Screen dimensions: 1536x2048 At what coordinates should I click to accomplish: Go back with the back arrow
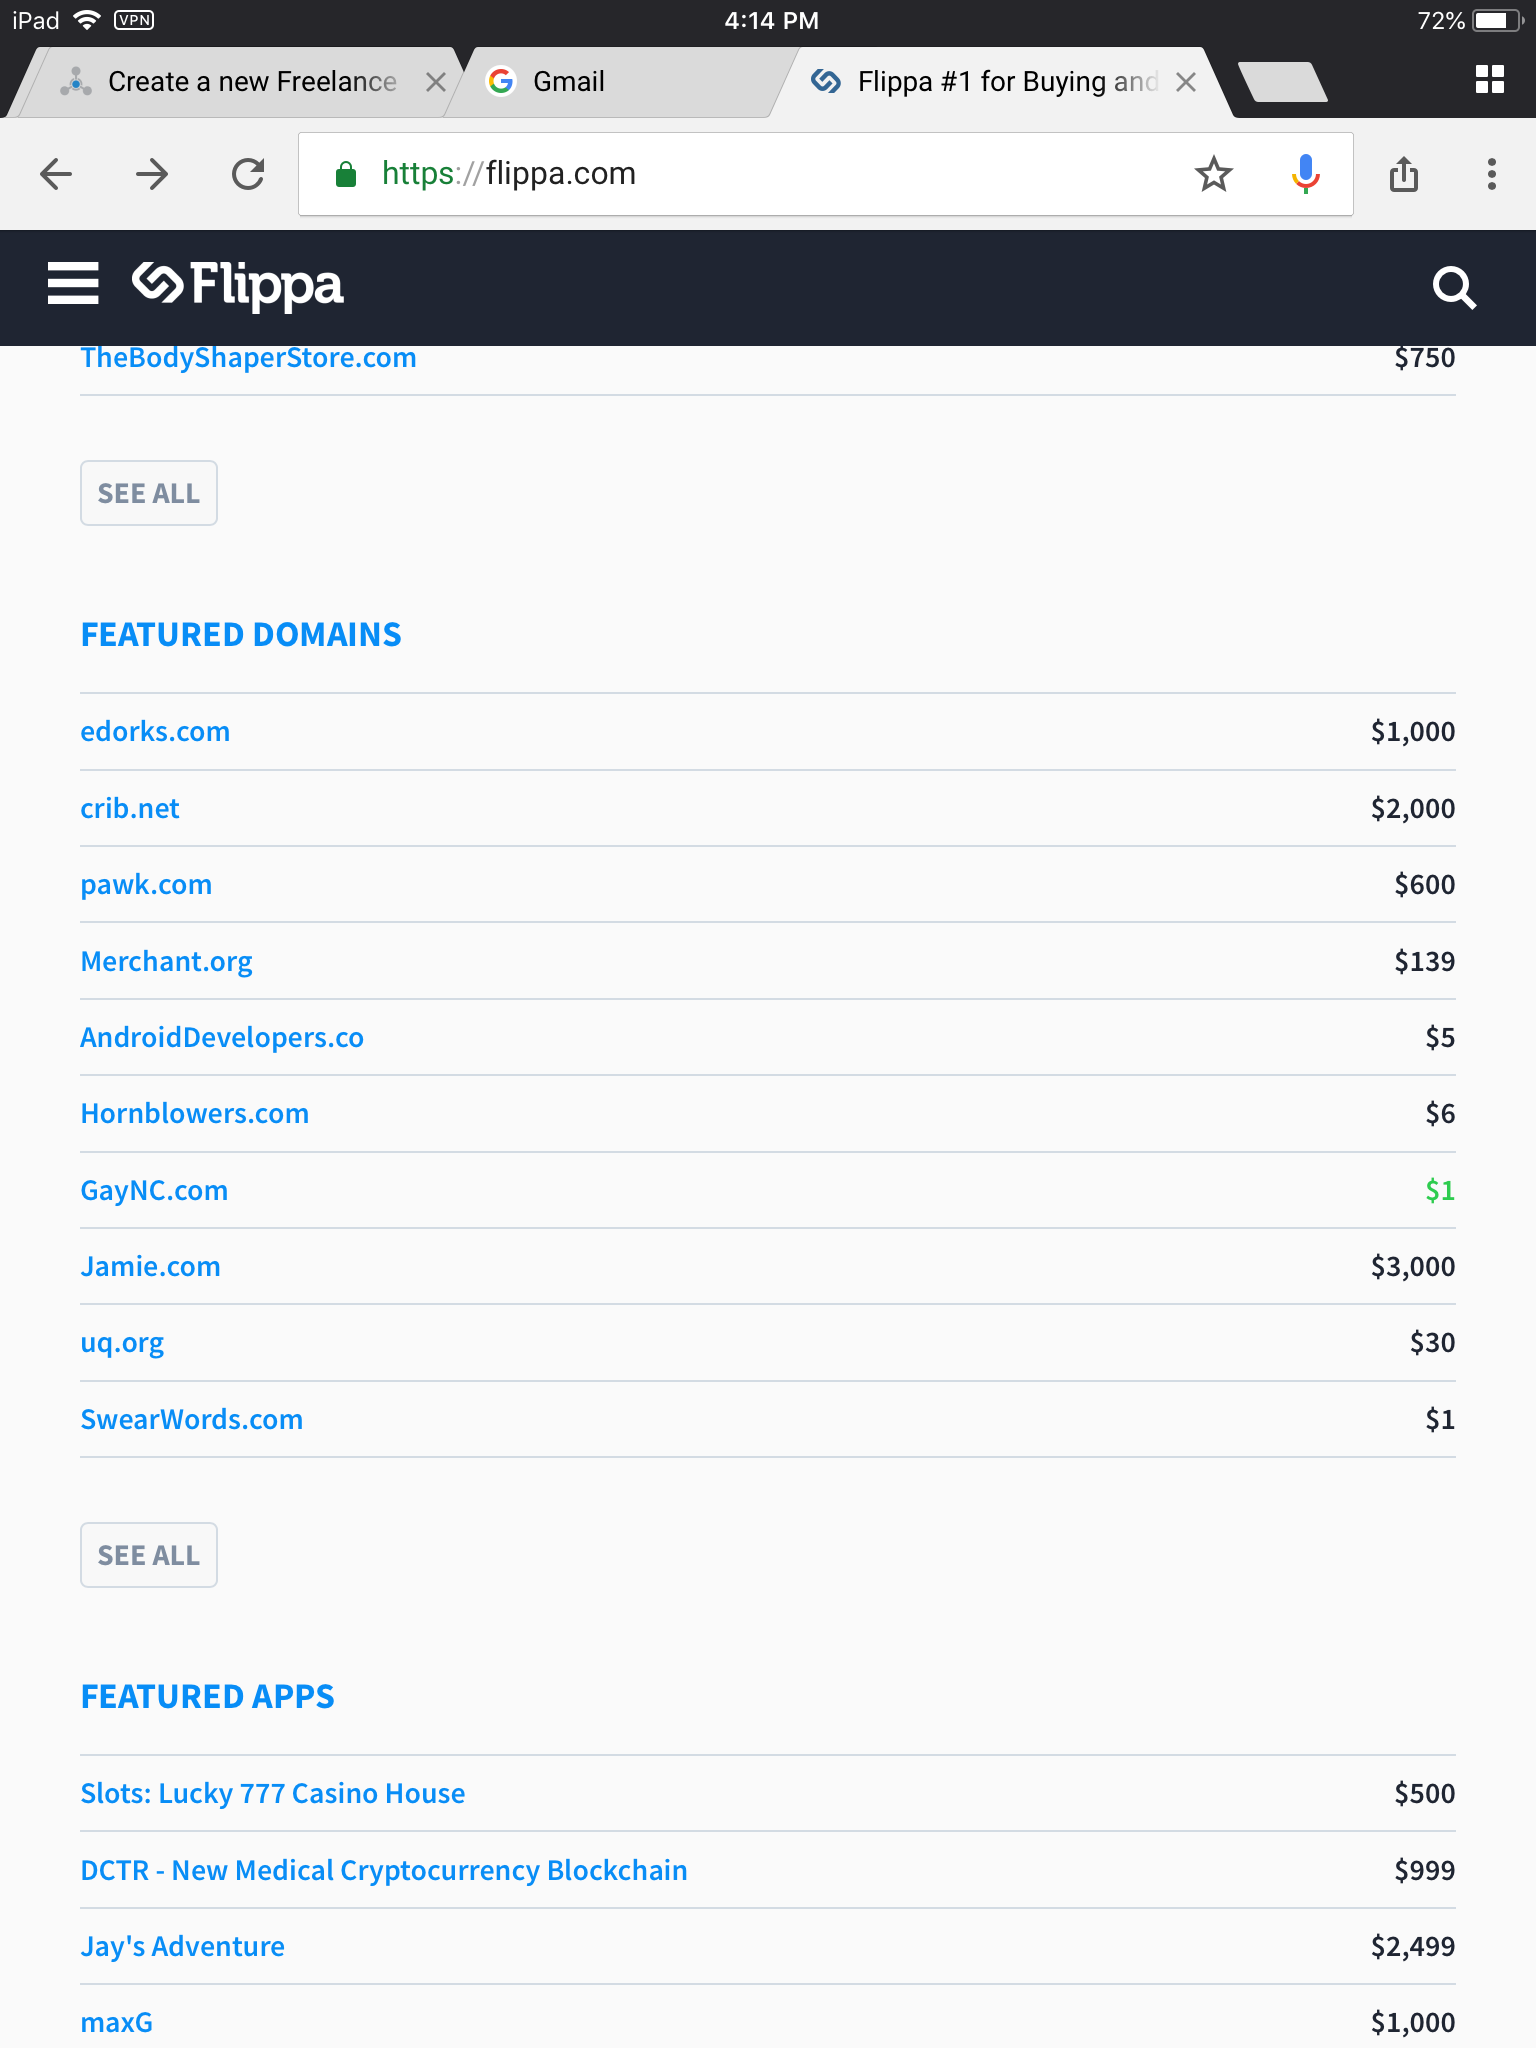[x=57, y=174]
